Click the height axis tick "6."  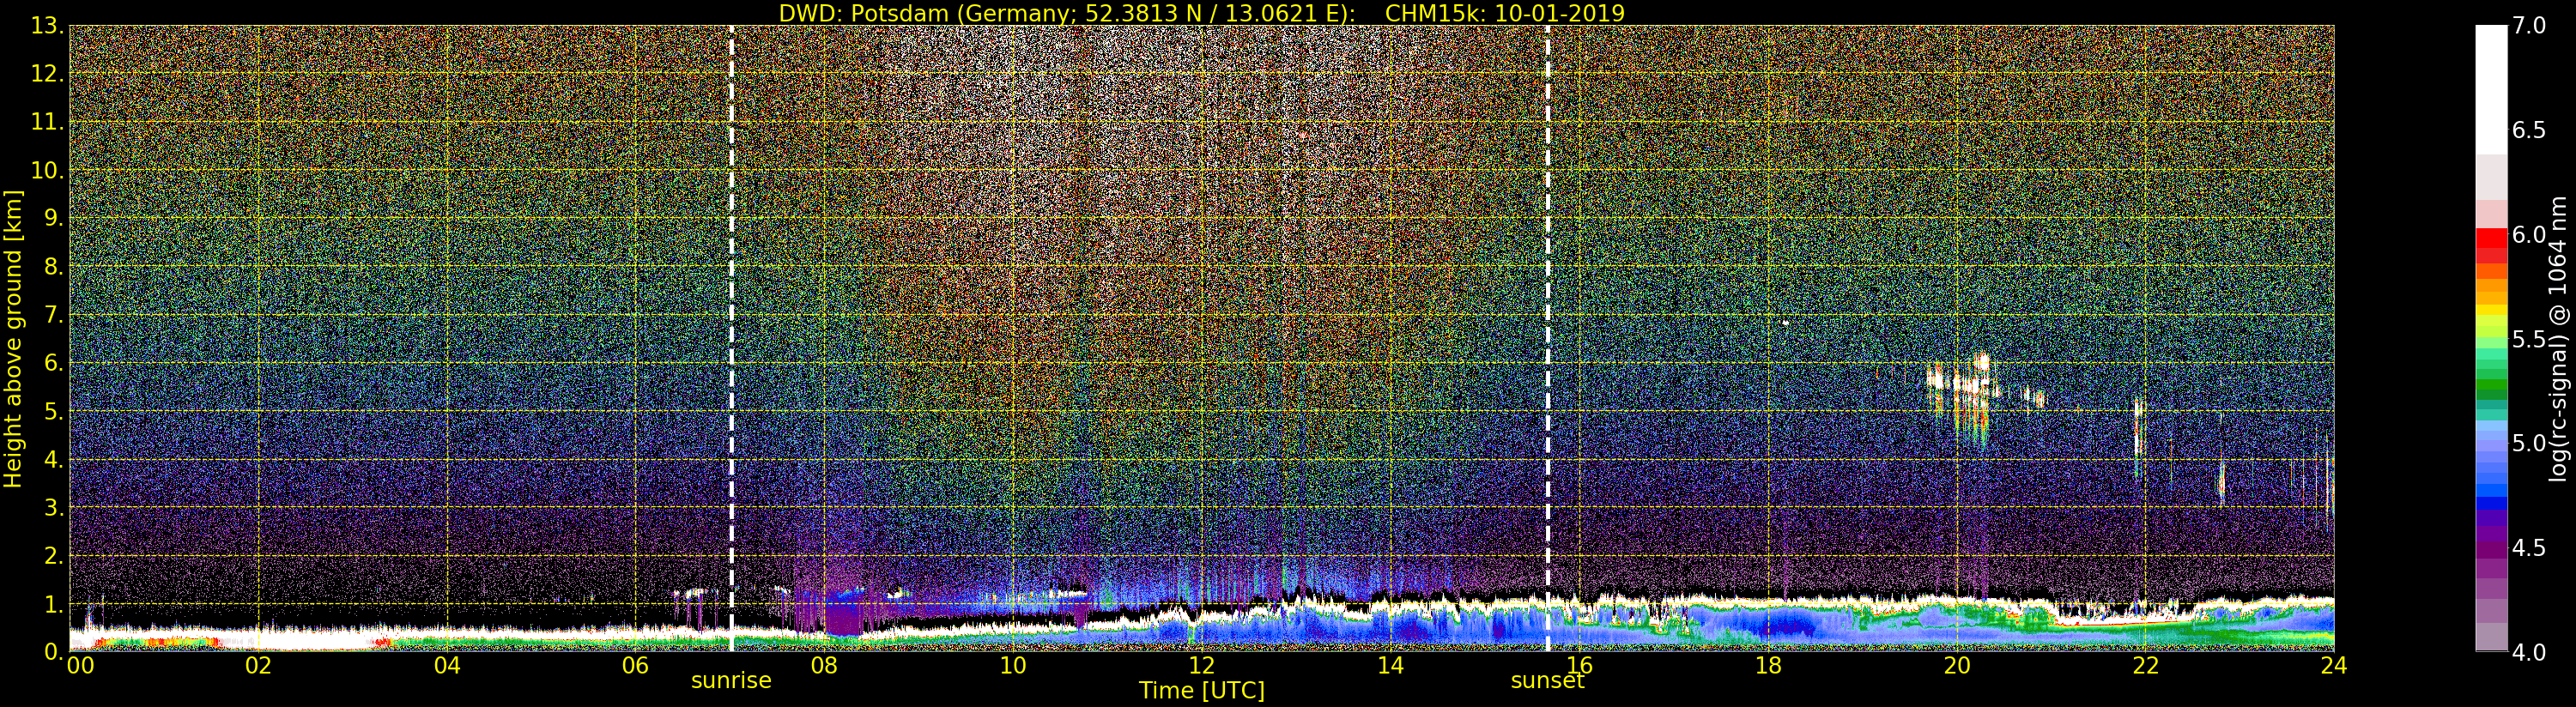pos(53,363)
